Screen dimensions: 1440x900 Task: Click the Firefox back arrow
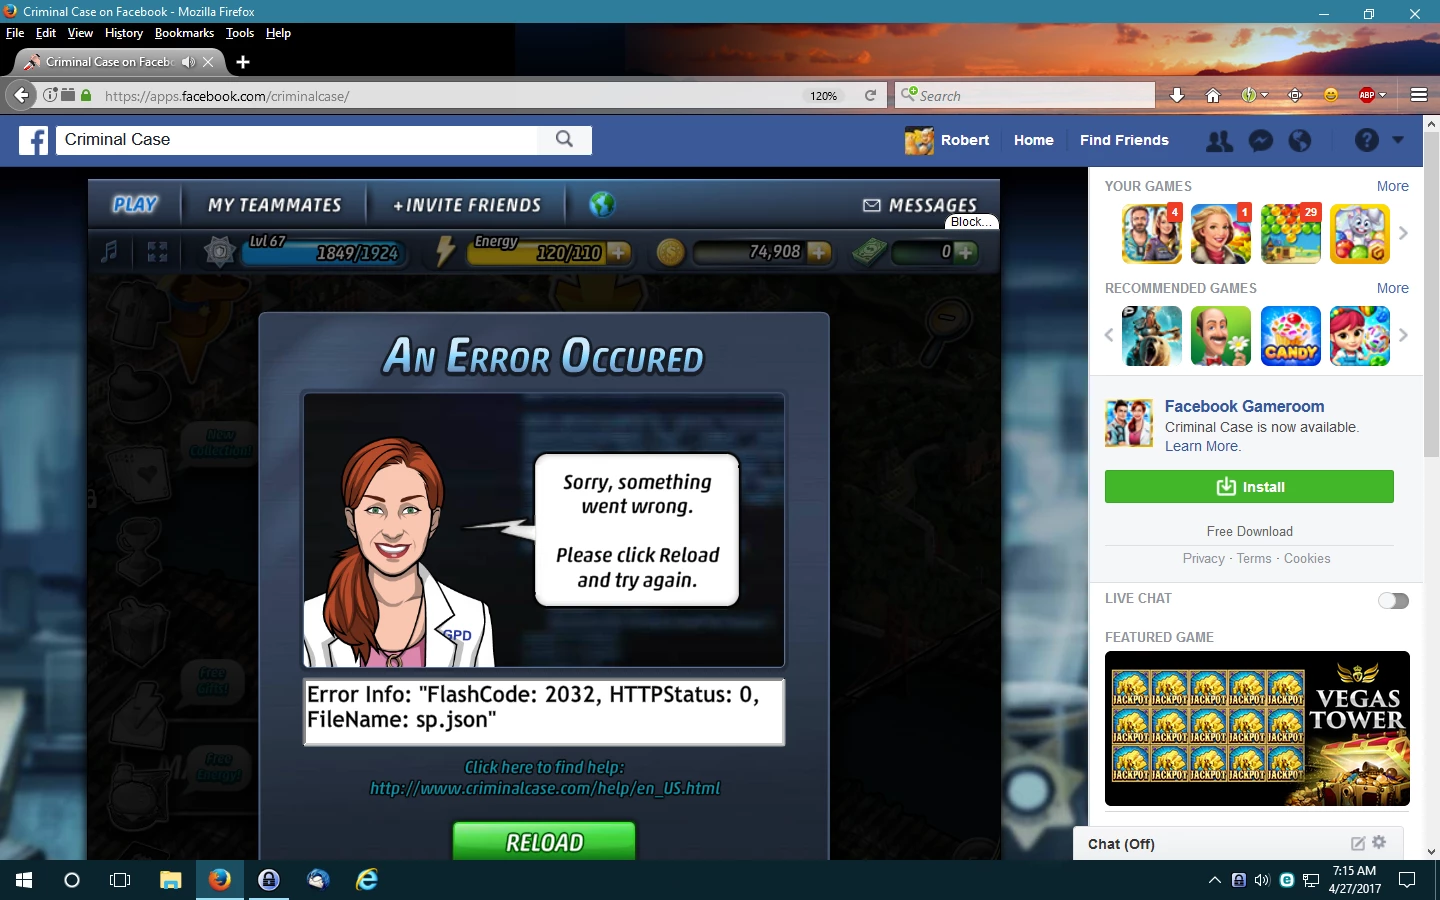point(21,95)
